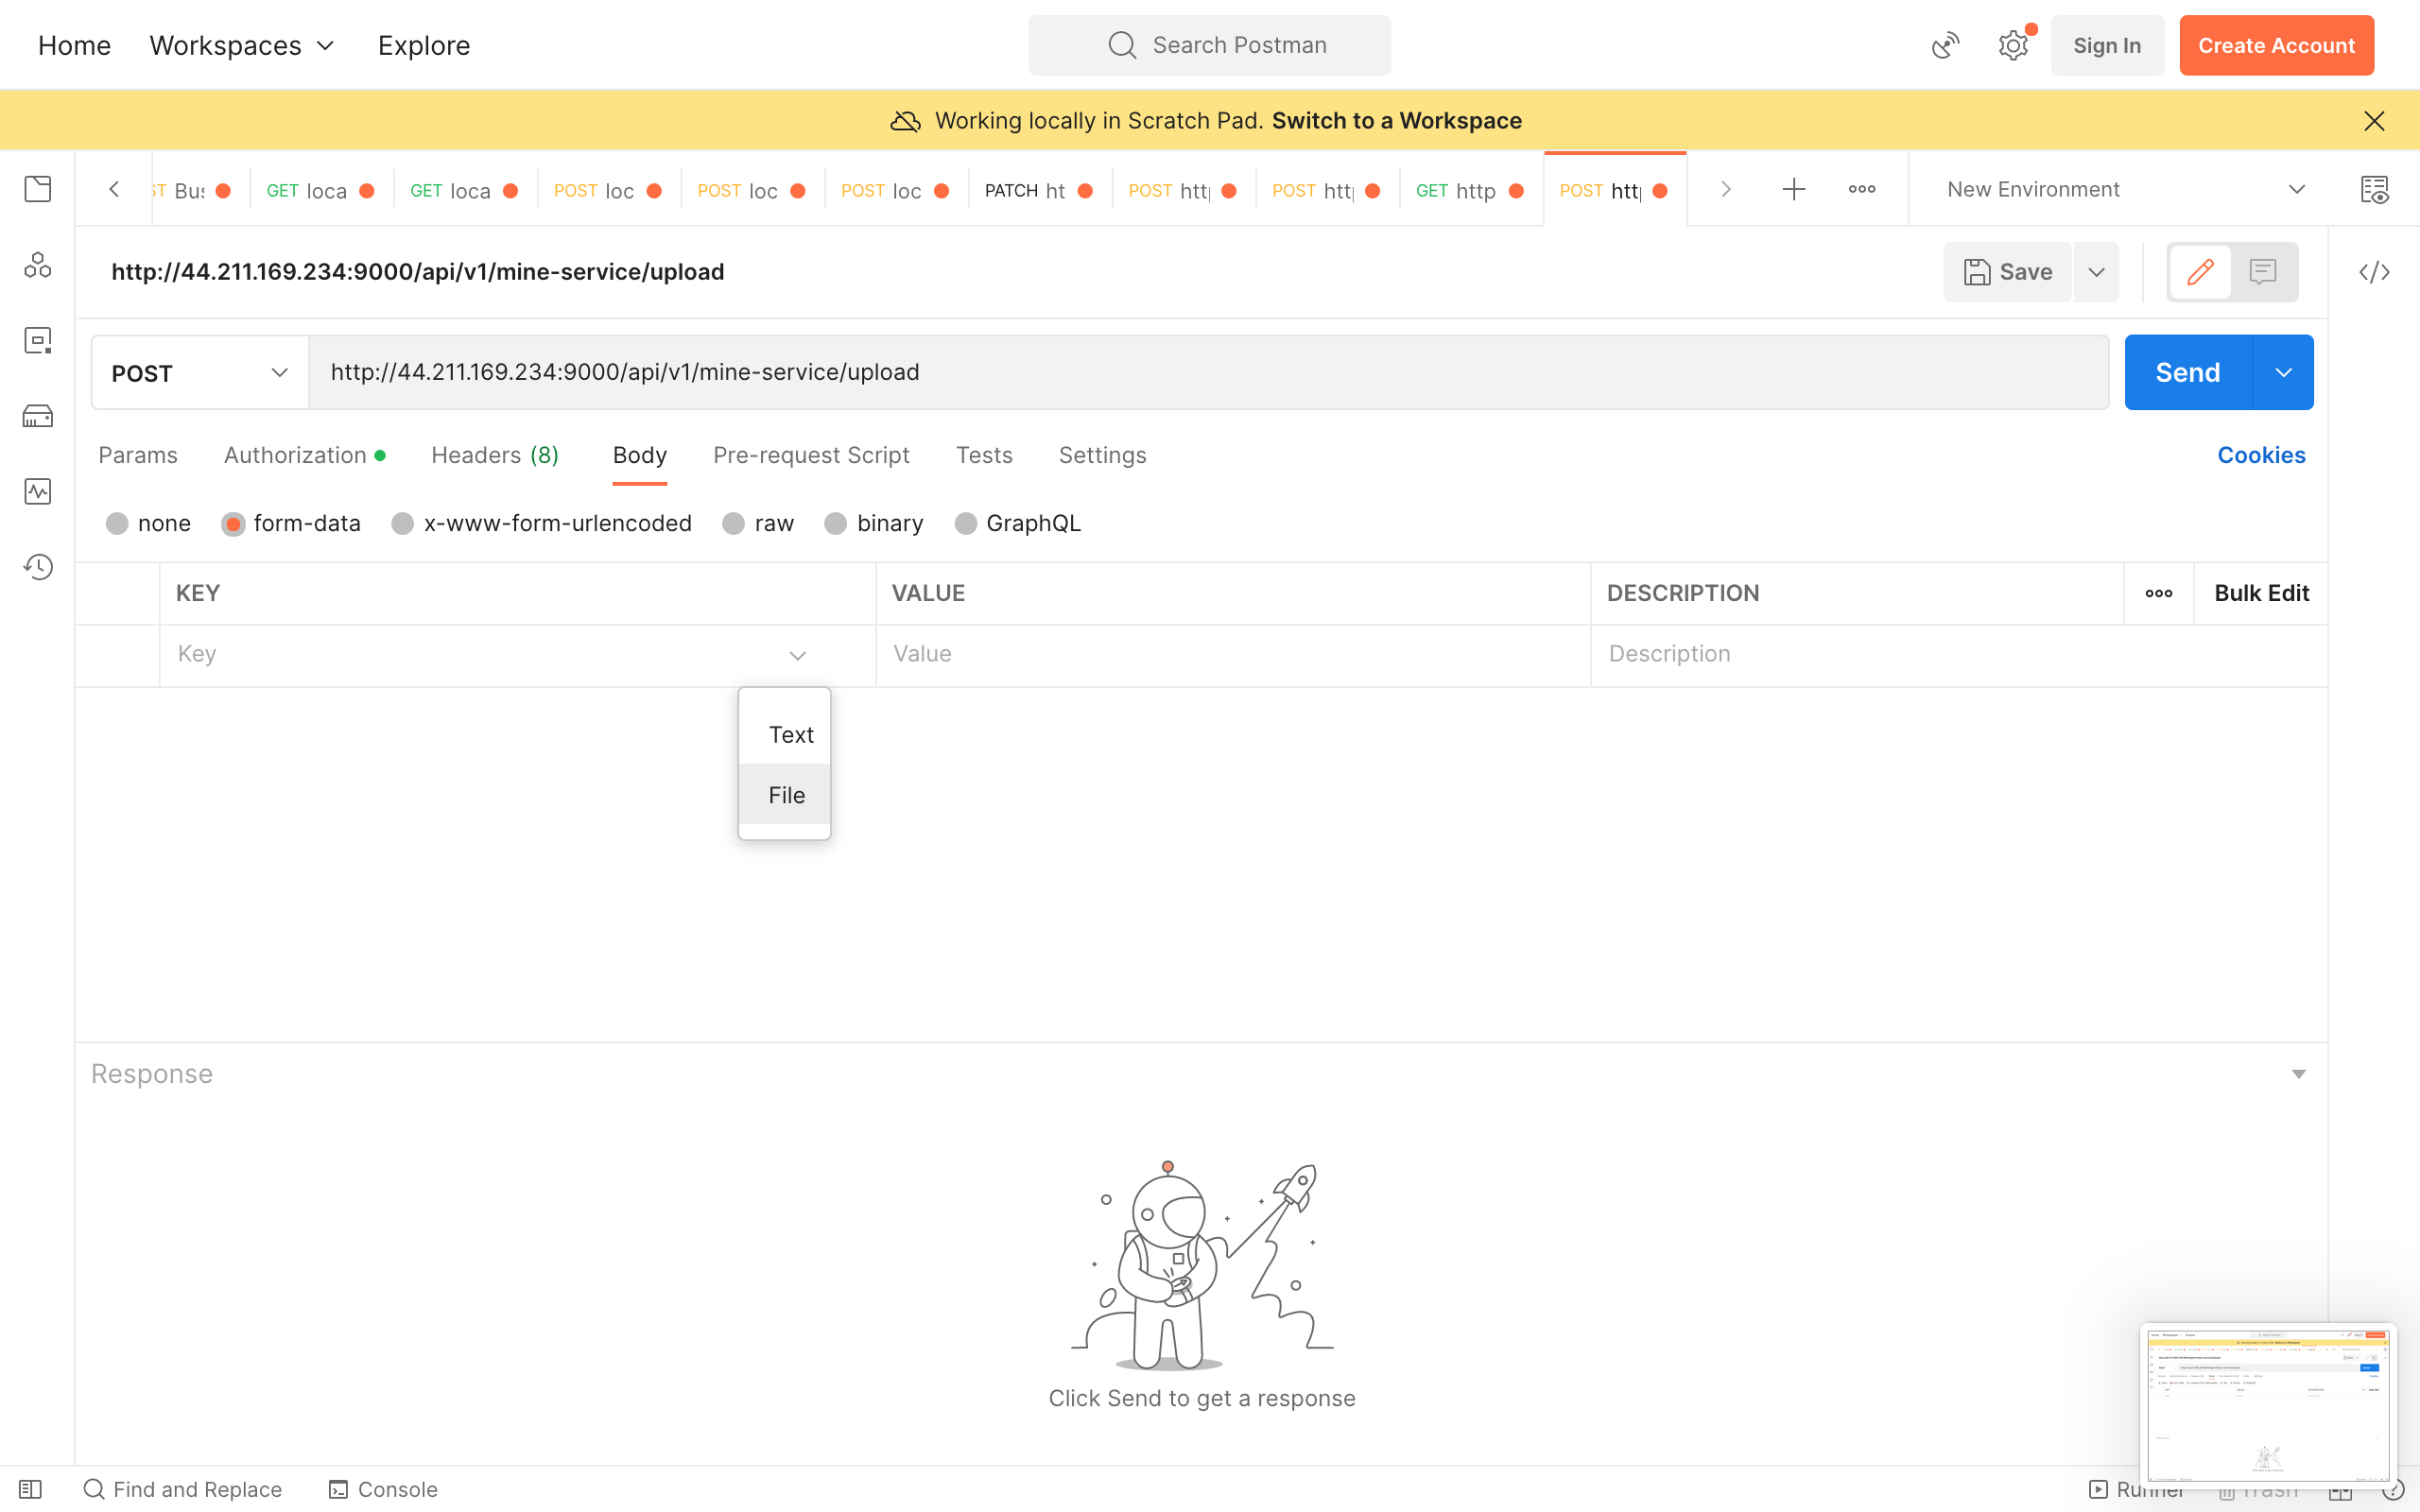
Task: Choose x-www-form-urlencoded body option
Action: [403, 524]
